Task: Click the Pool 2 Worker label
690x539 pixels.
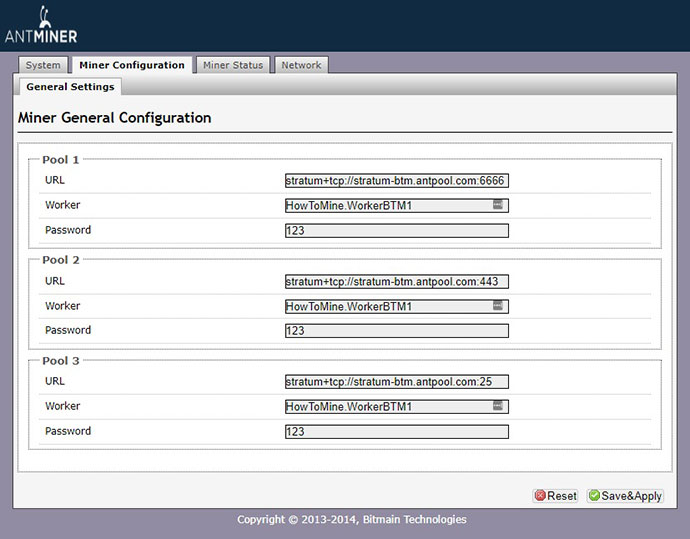Action: tap(62, 306)
